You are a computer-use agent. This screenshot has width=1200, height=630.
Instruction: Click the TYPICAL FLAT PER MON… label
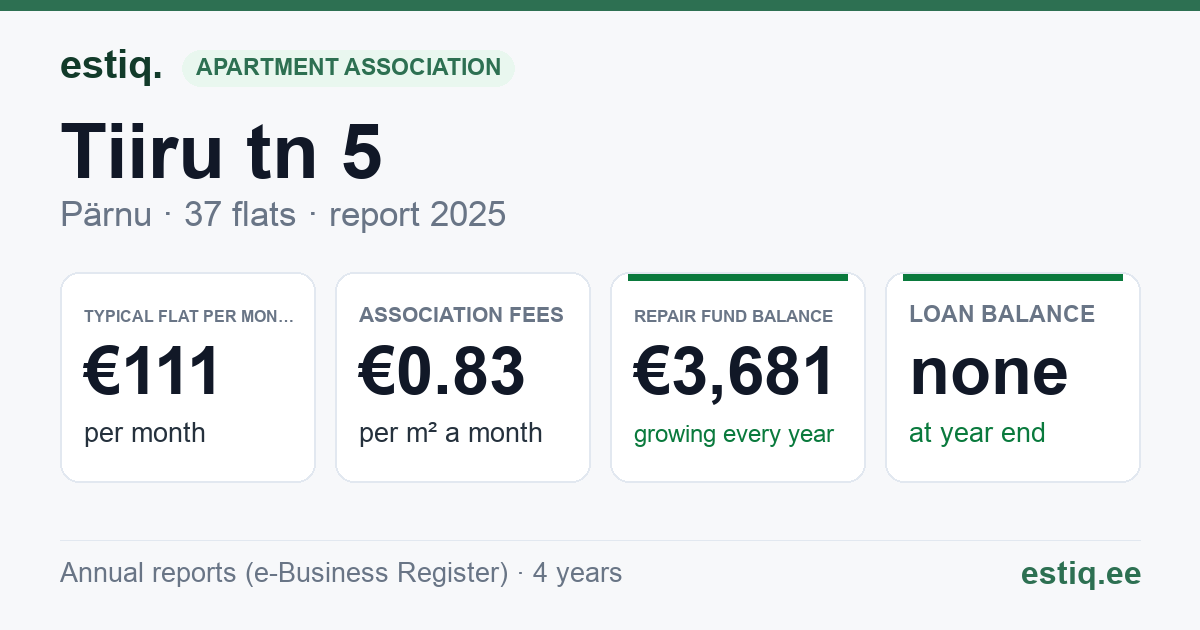click(189, 317)
